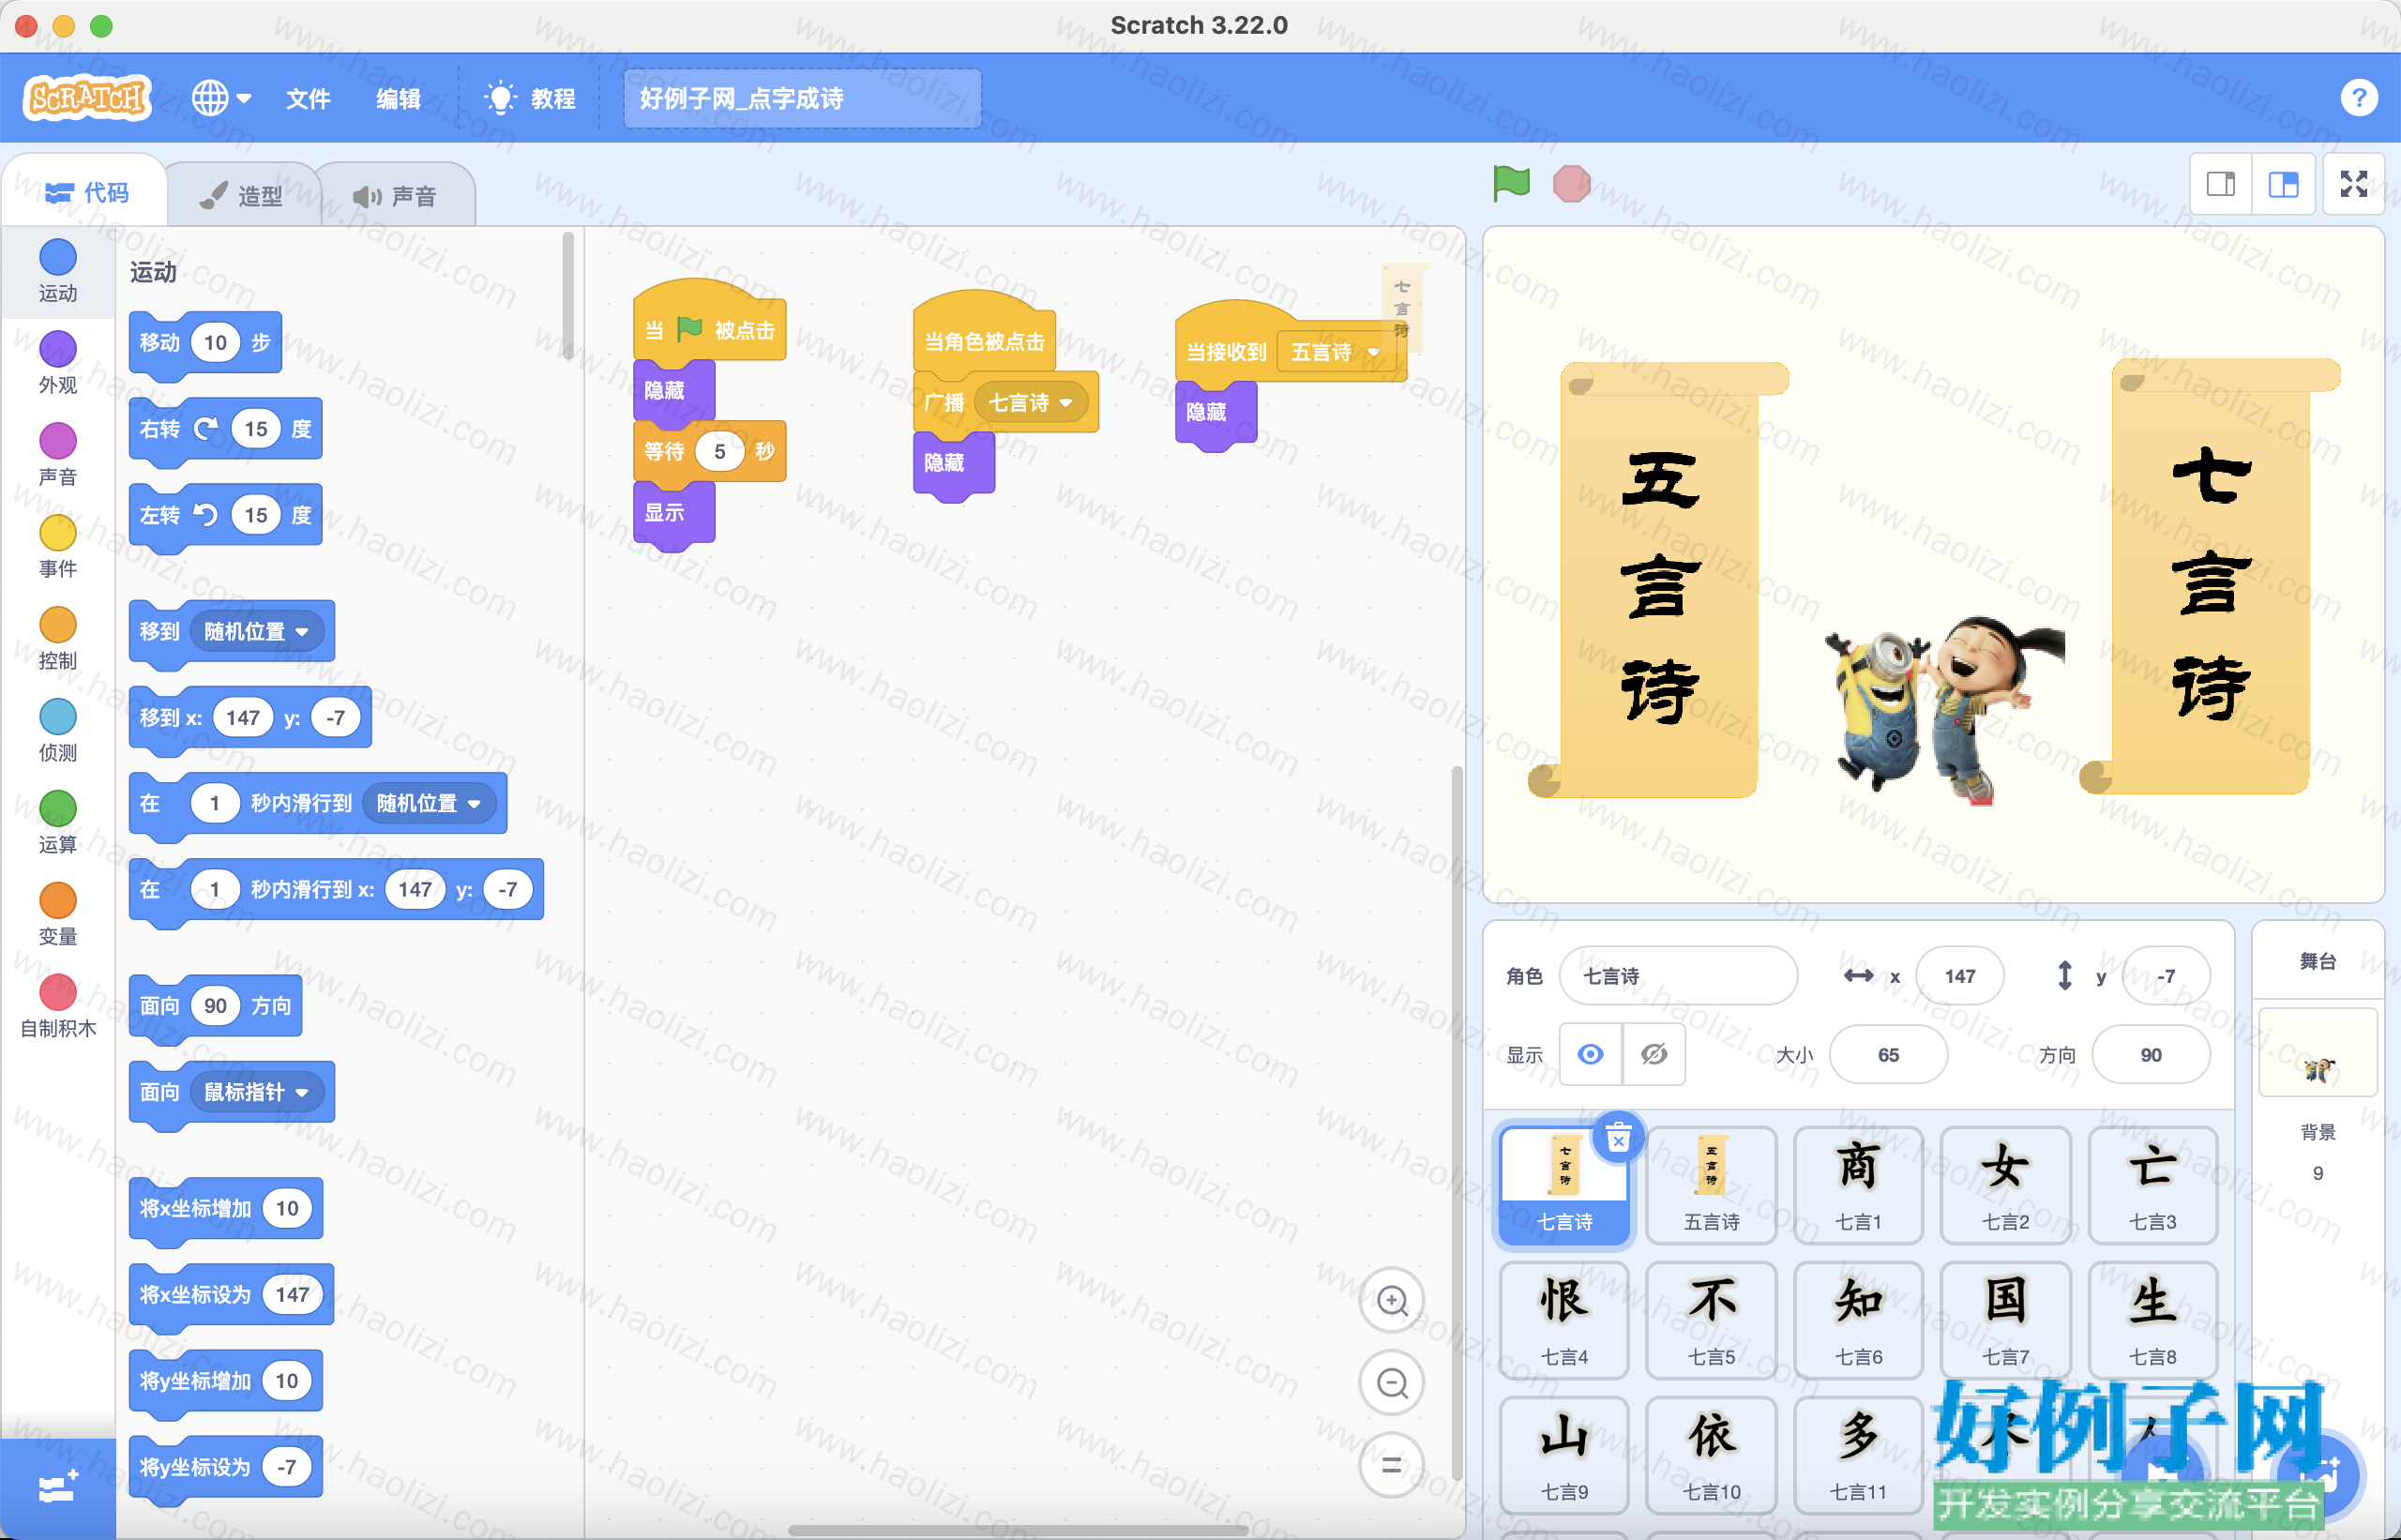Click the sprite x coordinate field
This screenshot has width=2401, height=1540.
point(1960,975)
